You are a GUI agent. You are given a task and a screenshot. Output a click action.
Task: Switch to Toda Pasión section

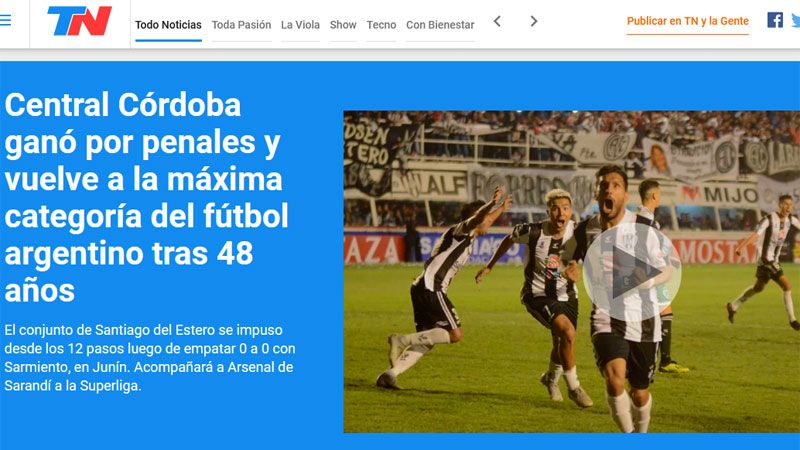pos(241,24)
